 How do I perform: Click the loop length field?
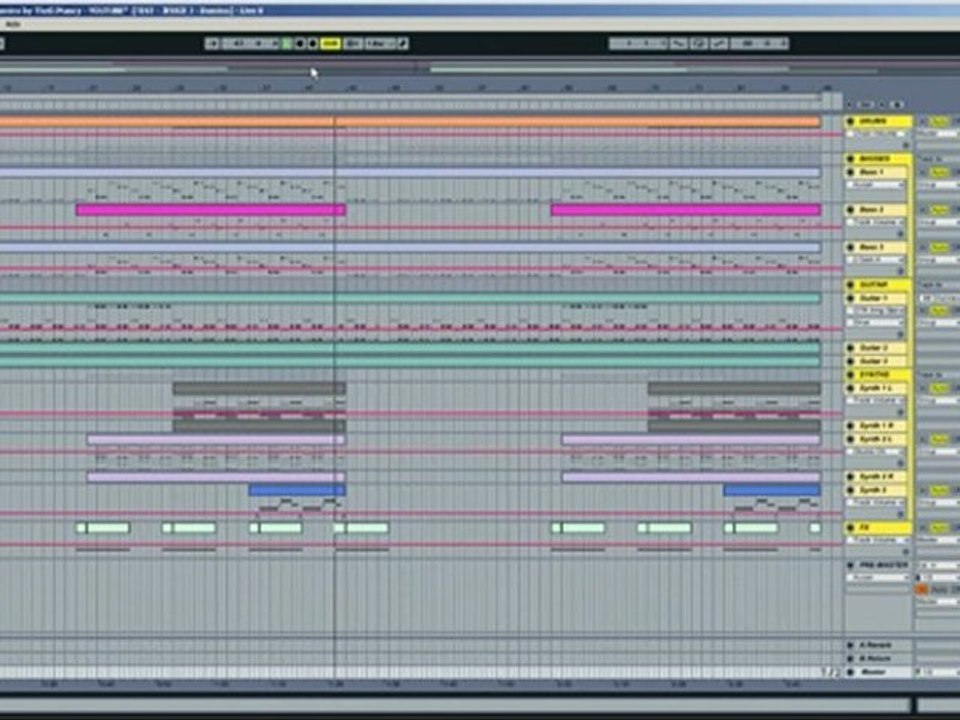point(759,43)
